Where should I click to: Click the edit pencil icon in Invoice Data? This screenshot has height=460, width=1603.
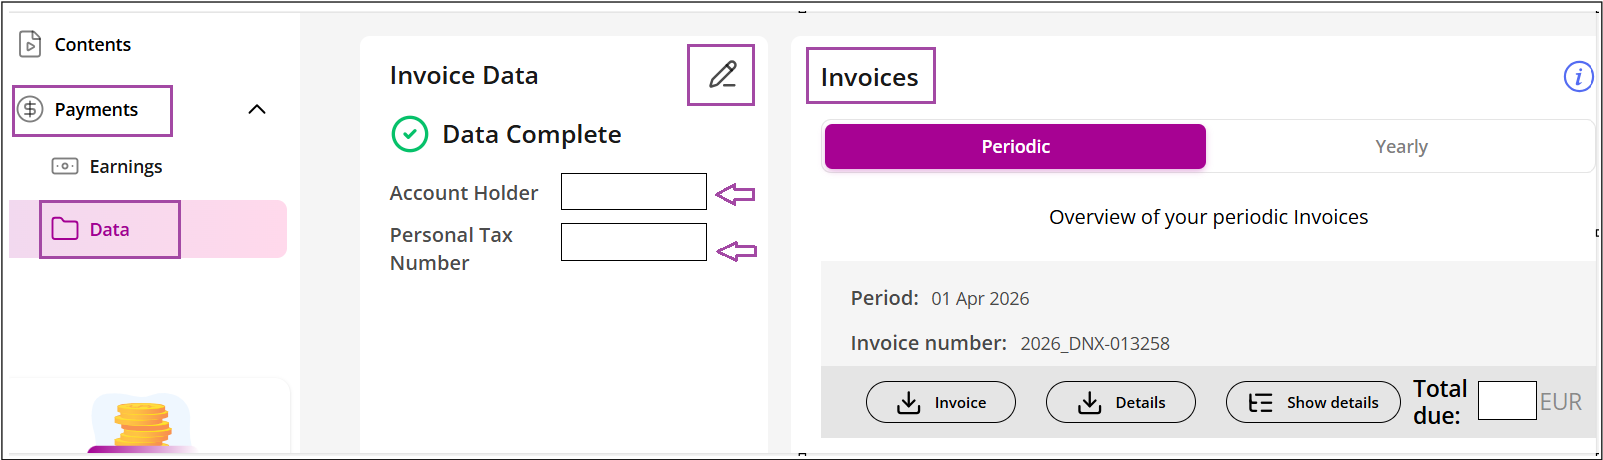(x=722, y=75)
